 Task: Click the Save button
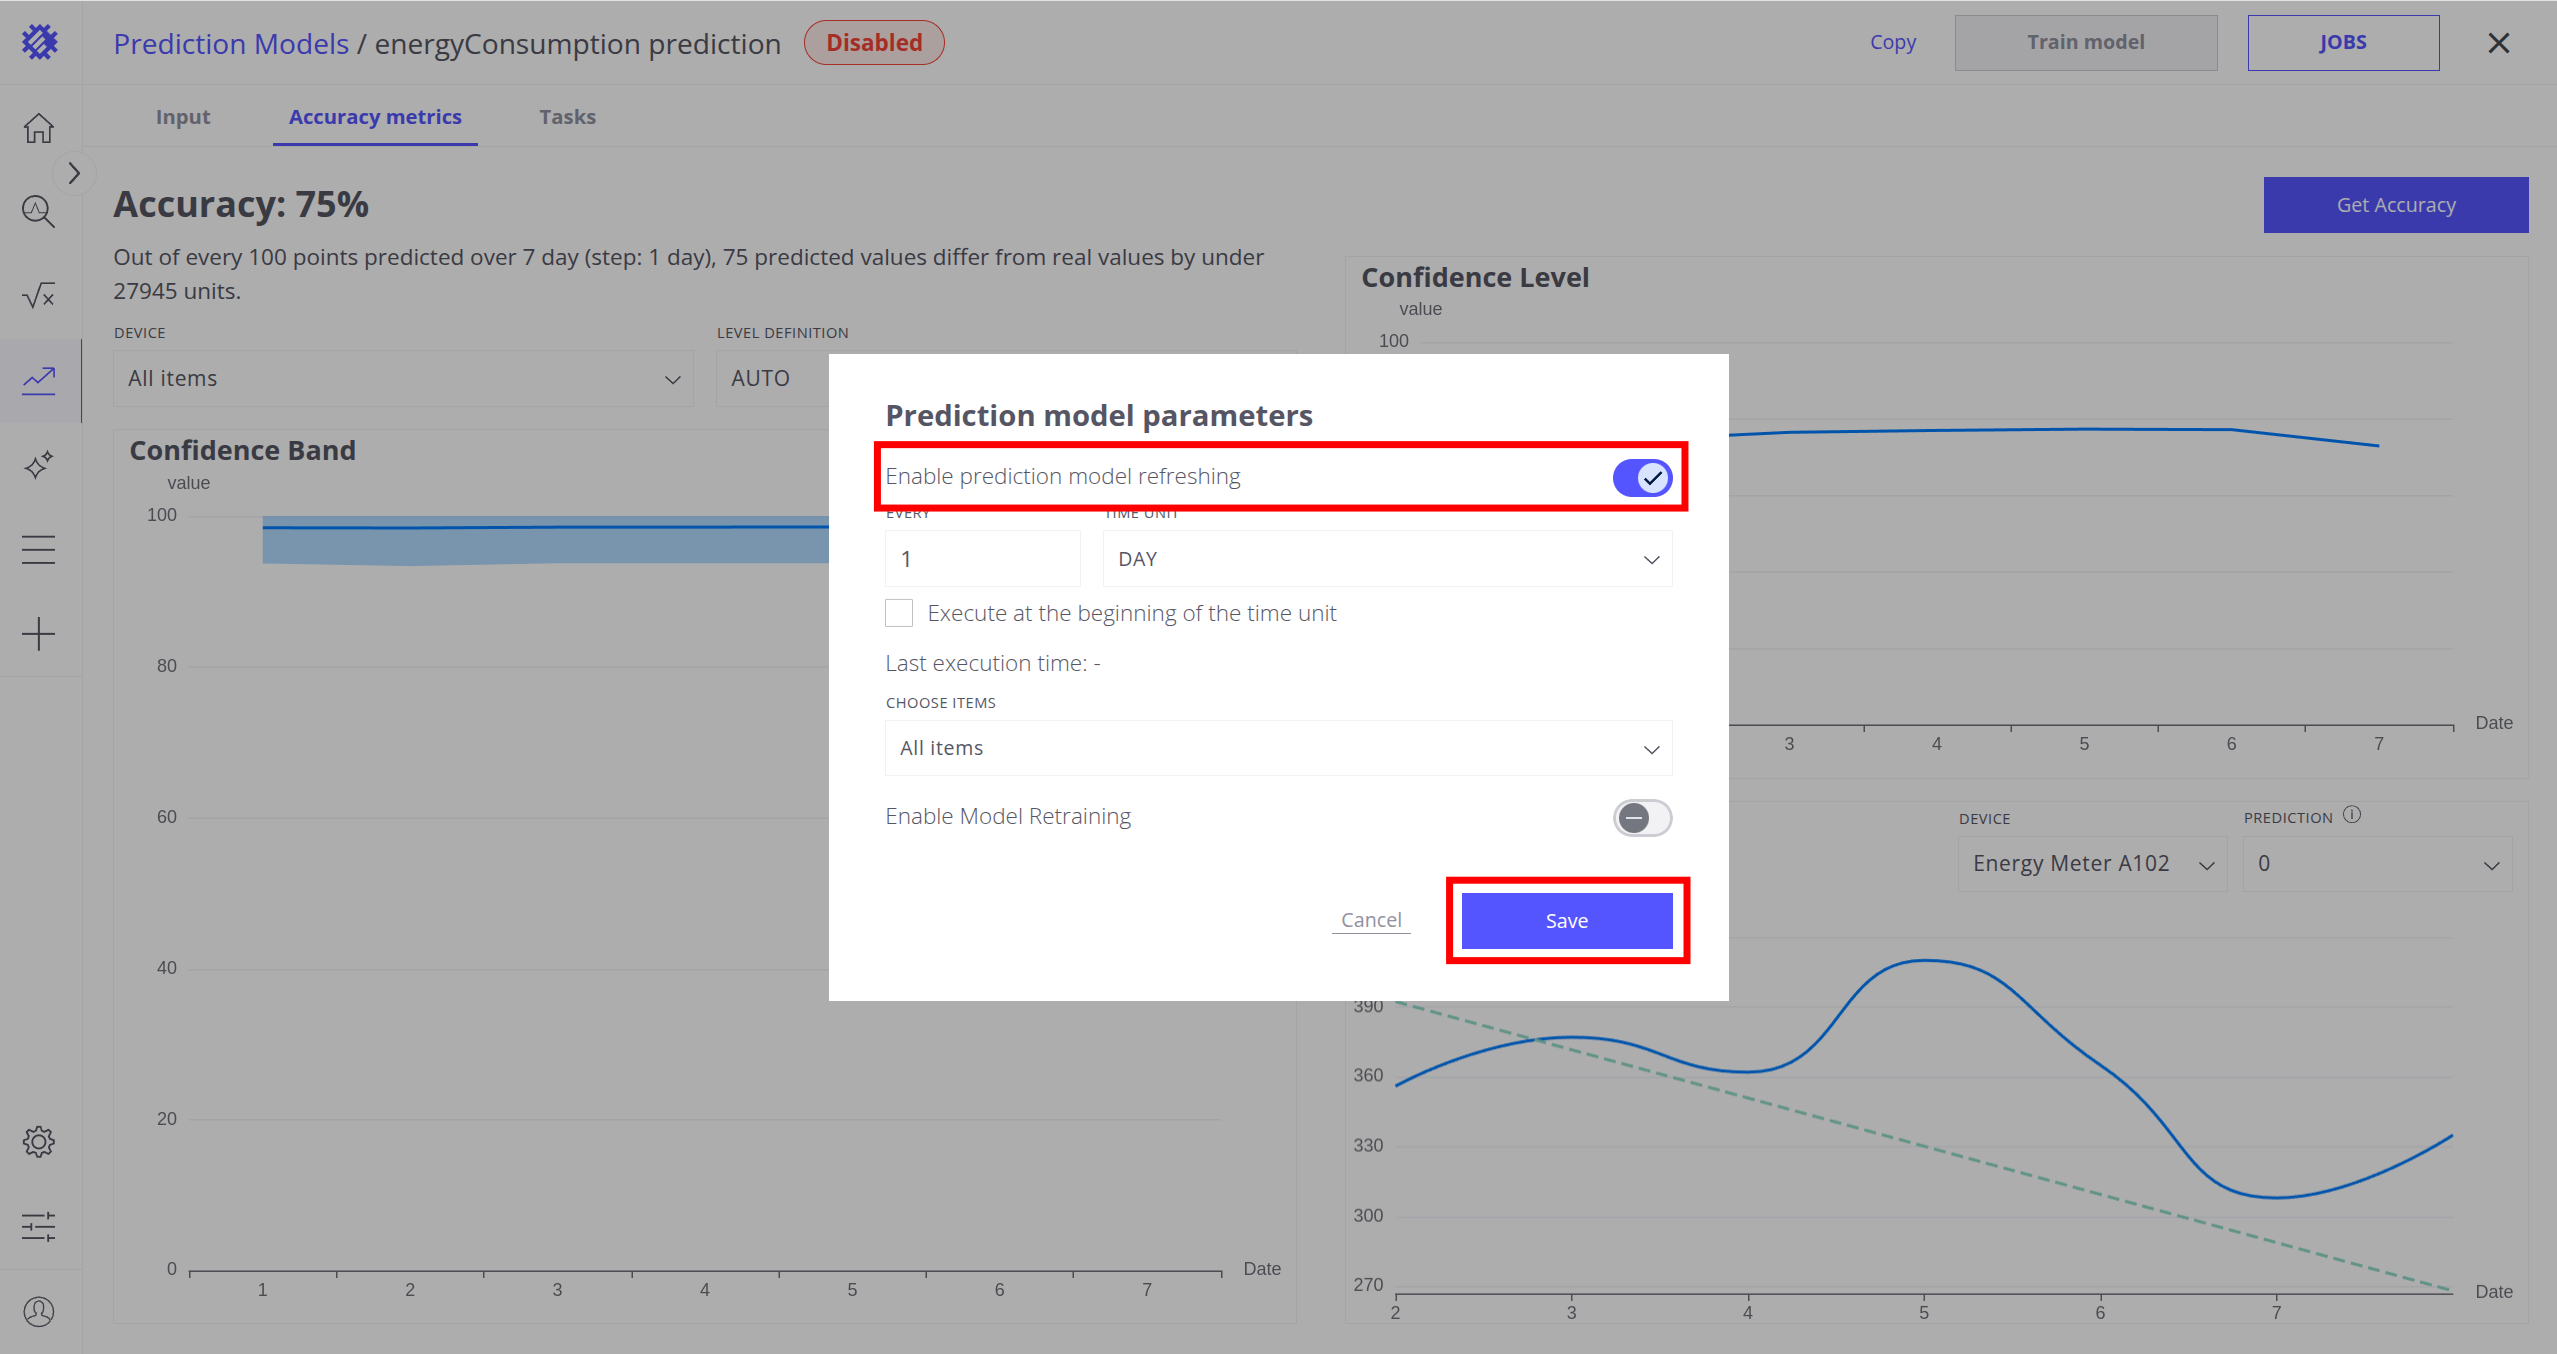coord(1566,921)
